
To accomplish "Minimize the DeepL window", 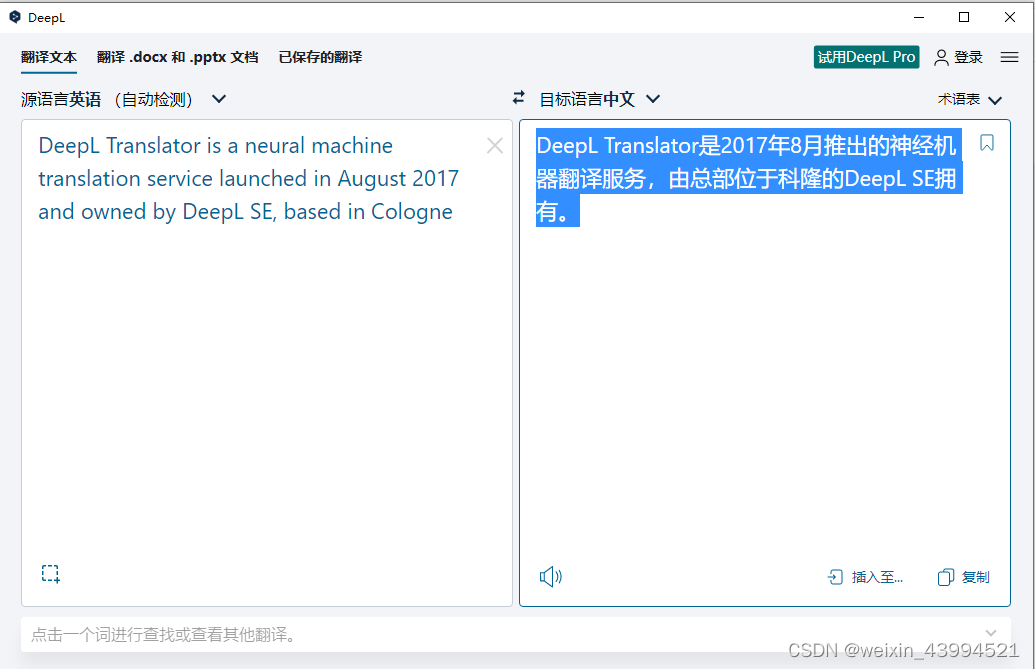I will [918, 17].
